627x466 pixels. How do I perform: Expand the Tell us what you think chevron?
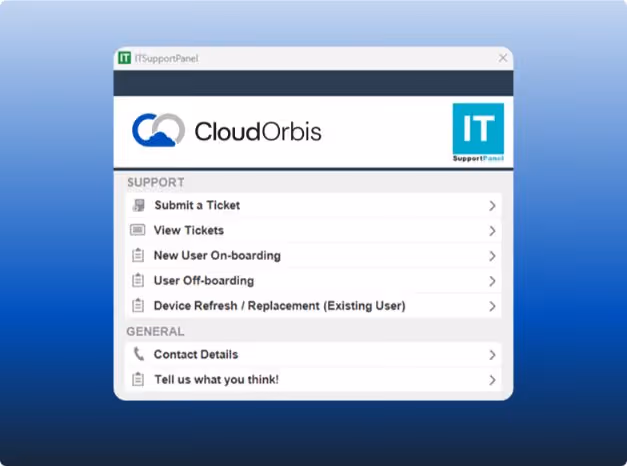point(492,380)
